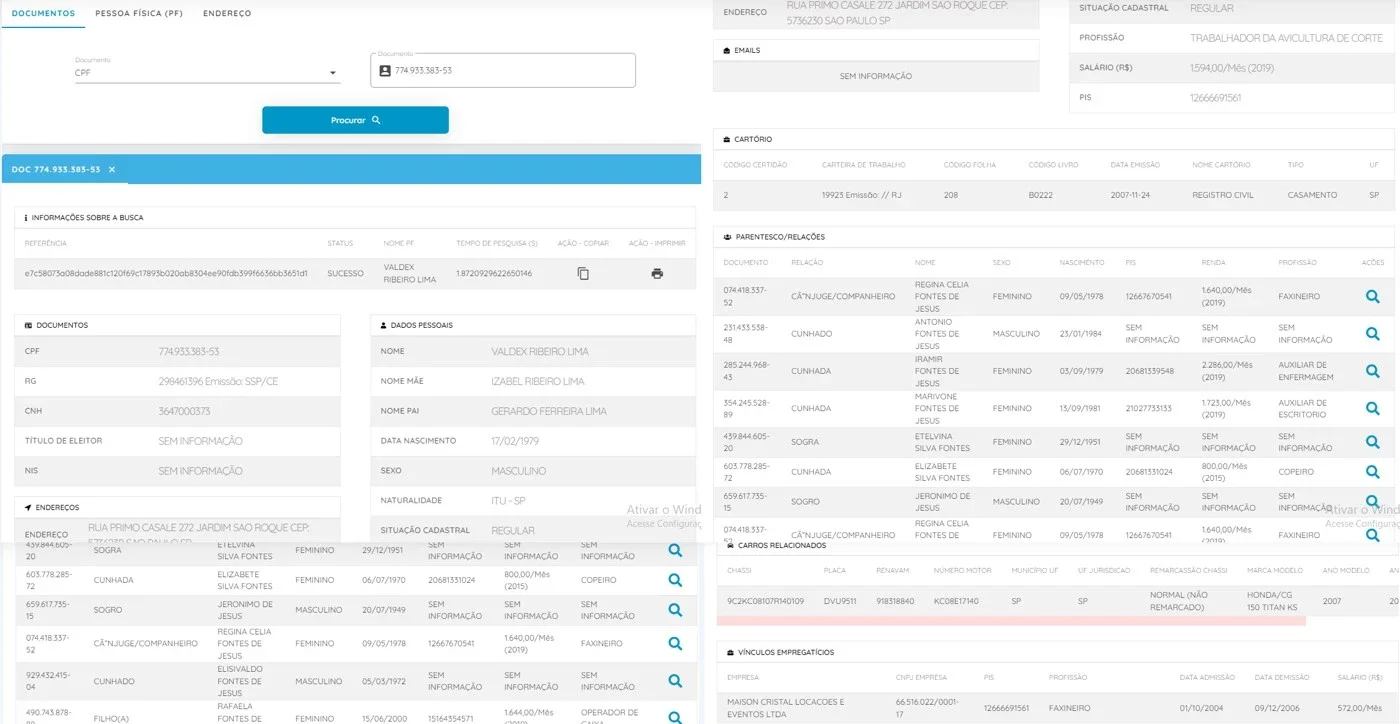Search relative Marivone Fontes de Jesus magnifier

(1373, 408)
